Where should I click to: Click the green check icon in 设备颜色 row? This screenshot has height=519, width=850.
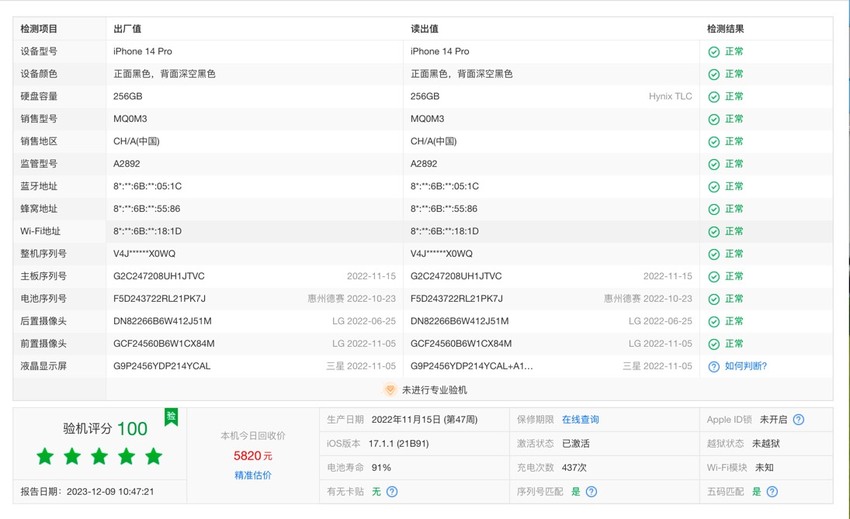pyautogui.click(x=714, y=74)
